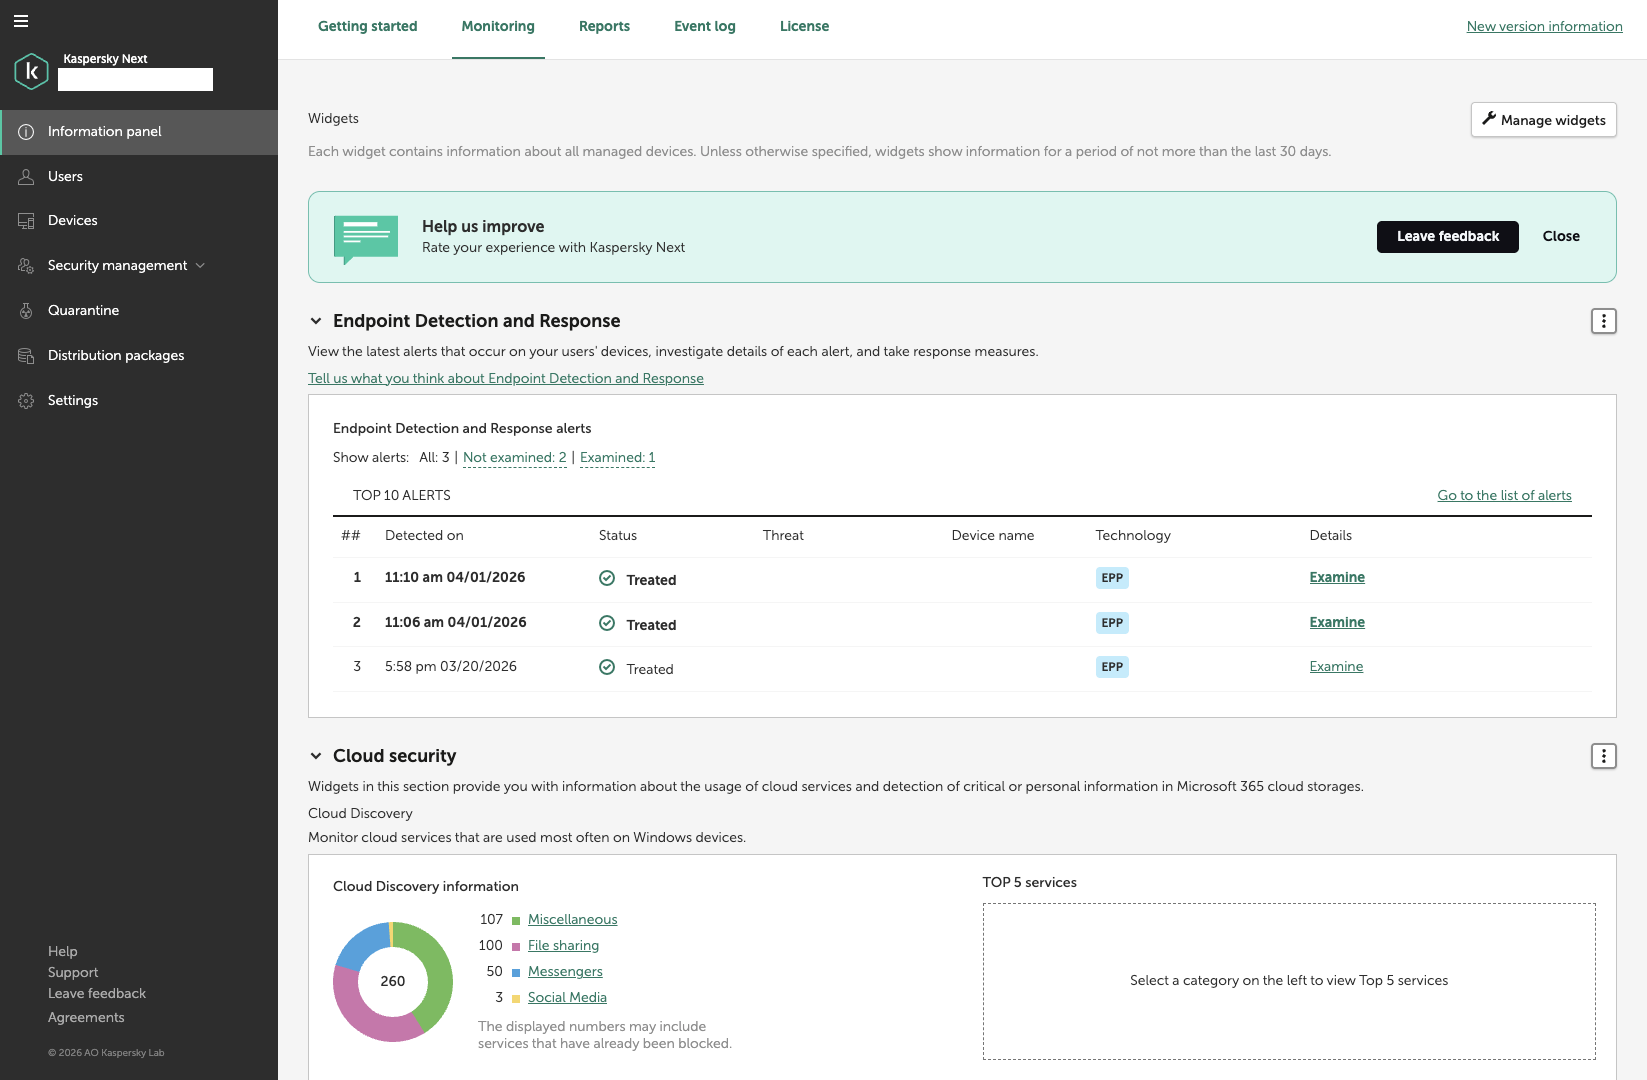Expand the Security management submenu chevron
The height and width of the screenshot is (1080, 1647).
200,266
